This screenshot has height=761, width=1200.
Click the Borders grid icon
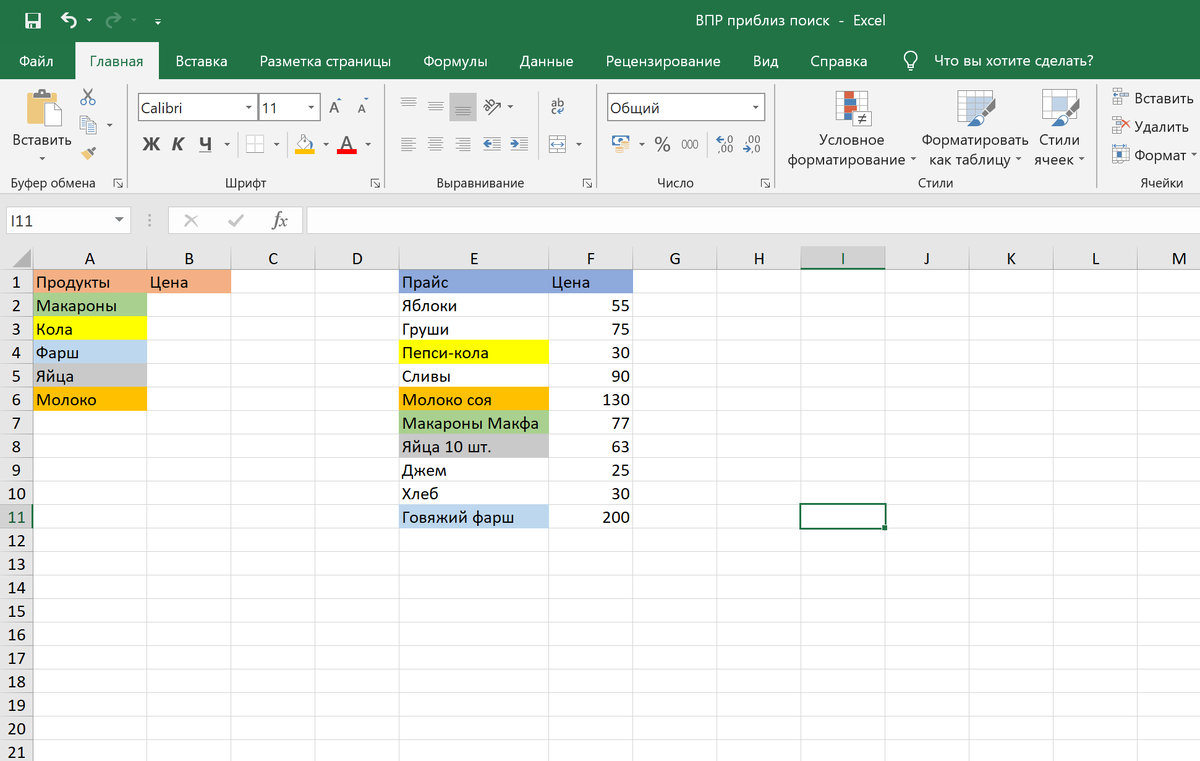(254, 144)
